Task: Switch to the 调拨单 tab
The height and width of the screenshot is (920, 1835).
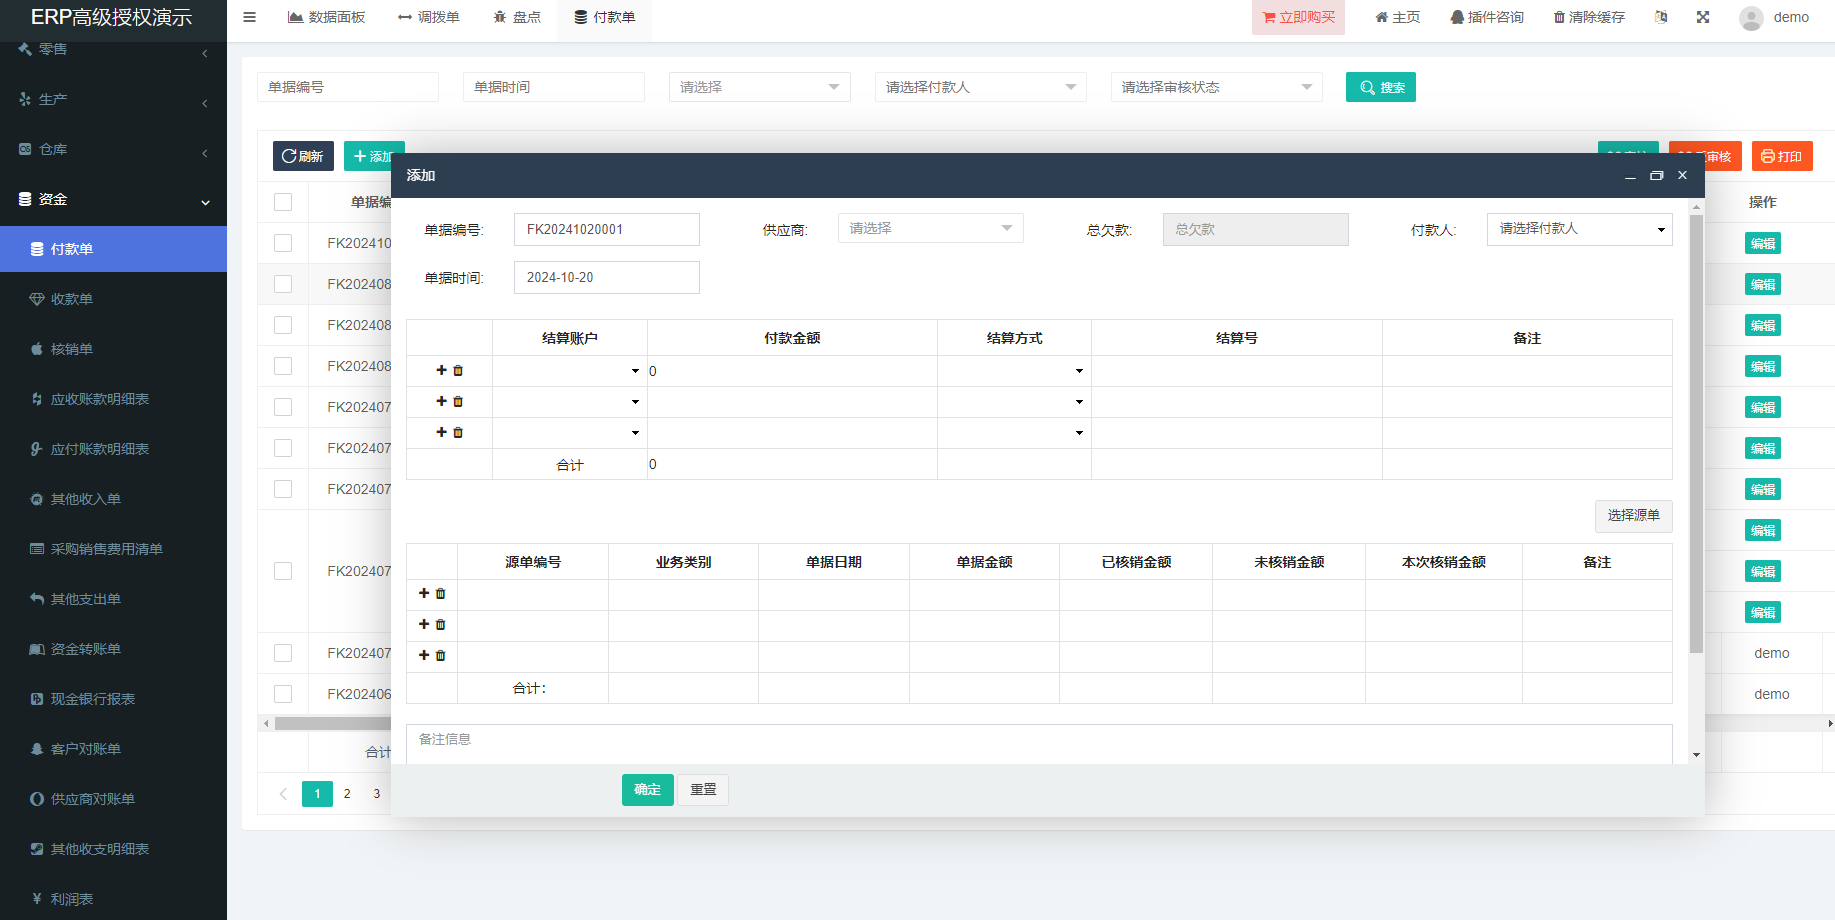Action: pos(428,17)
